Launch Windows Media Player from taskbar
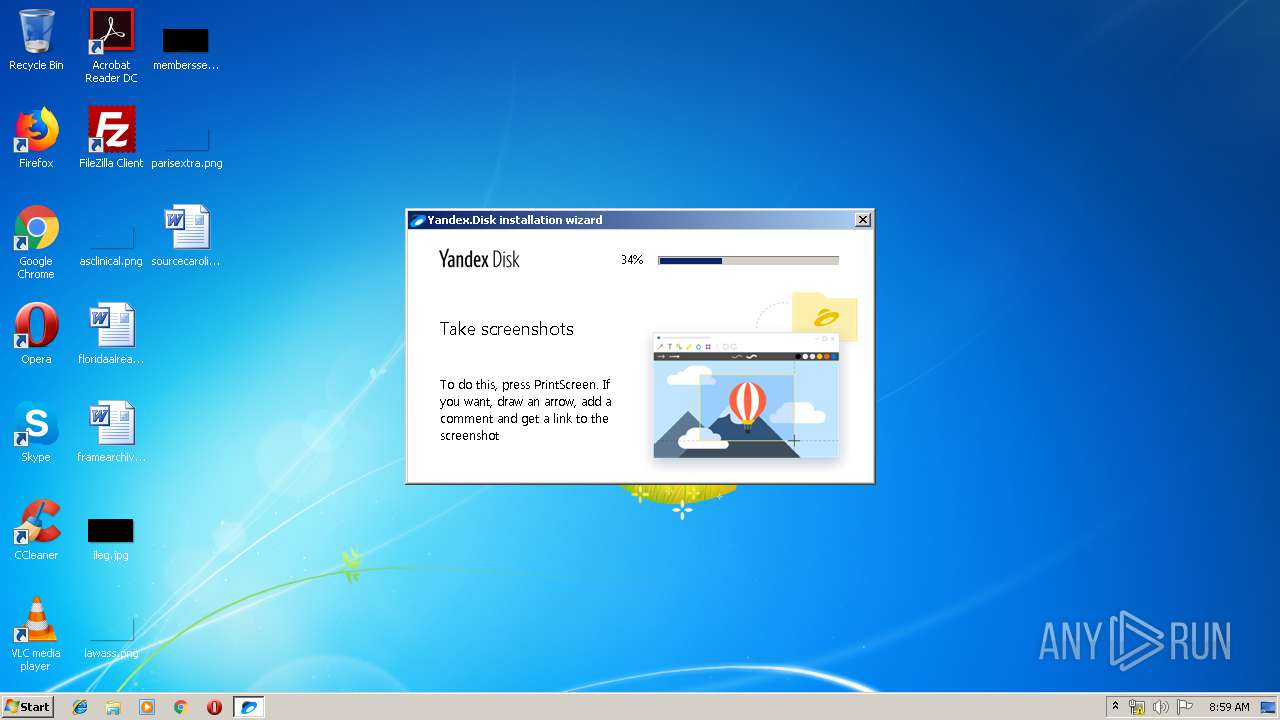 click(147, 707)
